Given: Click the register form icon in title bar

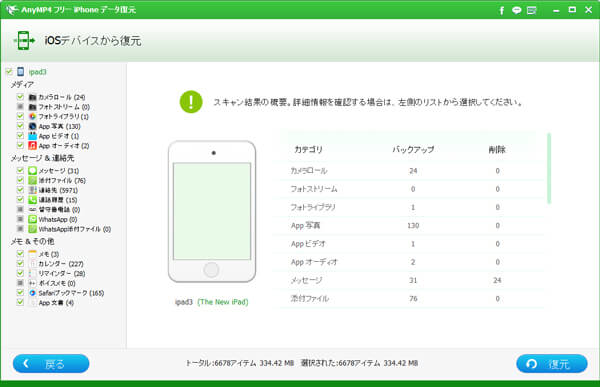Looking at the screenshot, I should click(532, 10).
